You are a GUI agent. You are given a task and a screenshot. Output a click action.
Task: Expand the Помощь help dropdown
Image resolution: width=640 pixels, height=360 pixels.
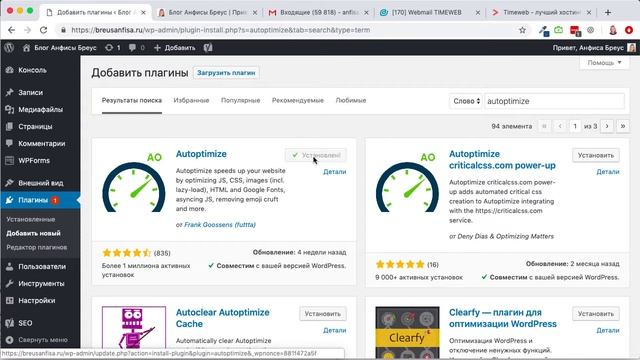[604, 62]
